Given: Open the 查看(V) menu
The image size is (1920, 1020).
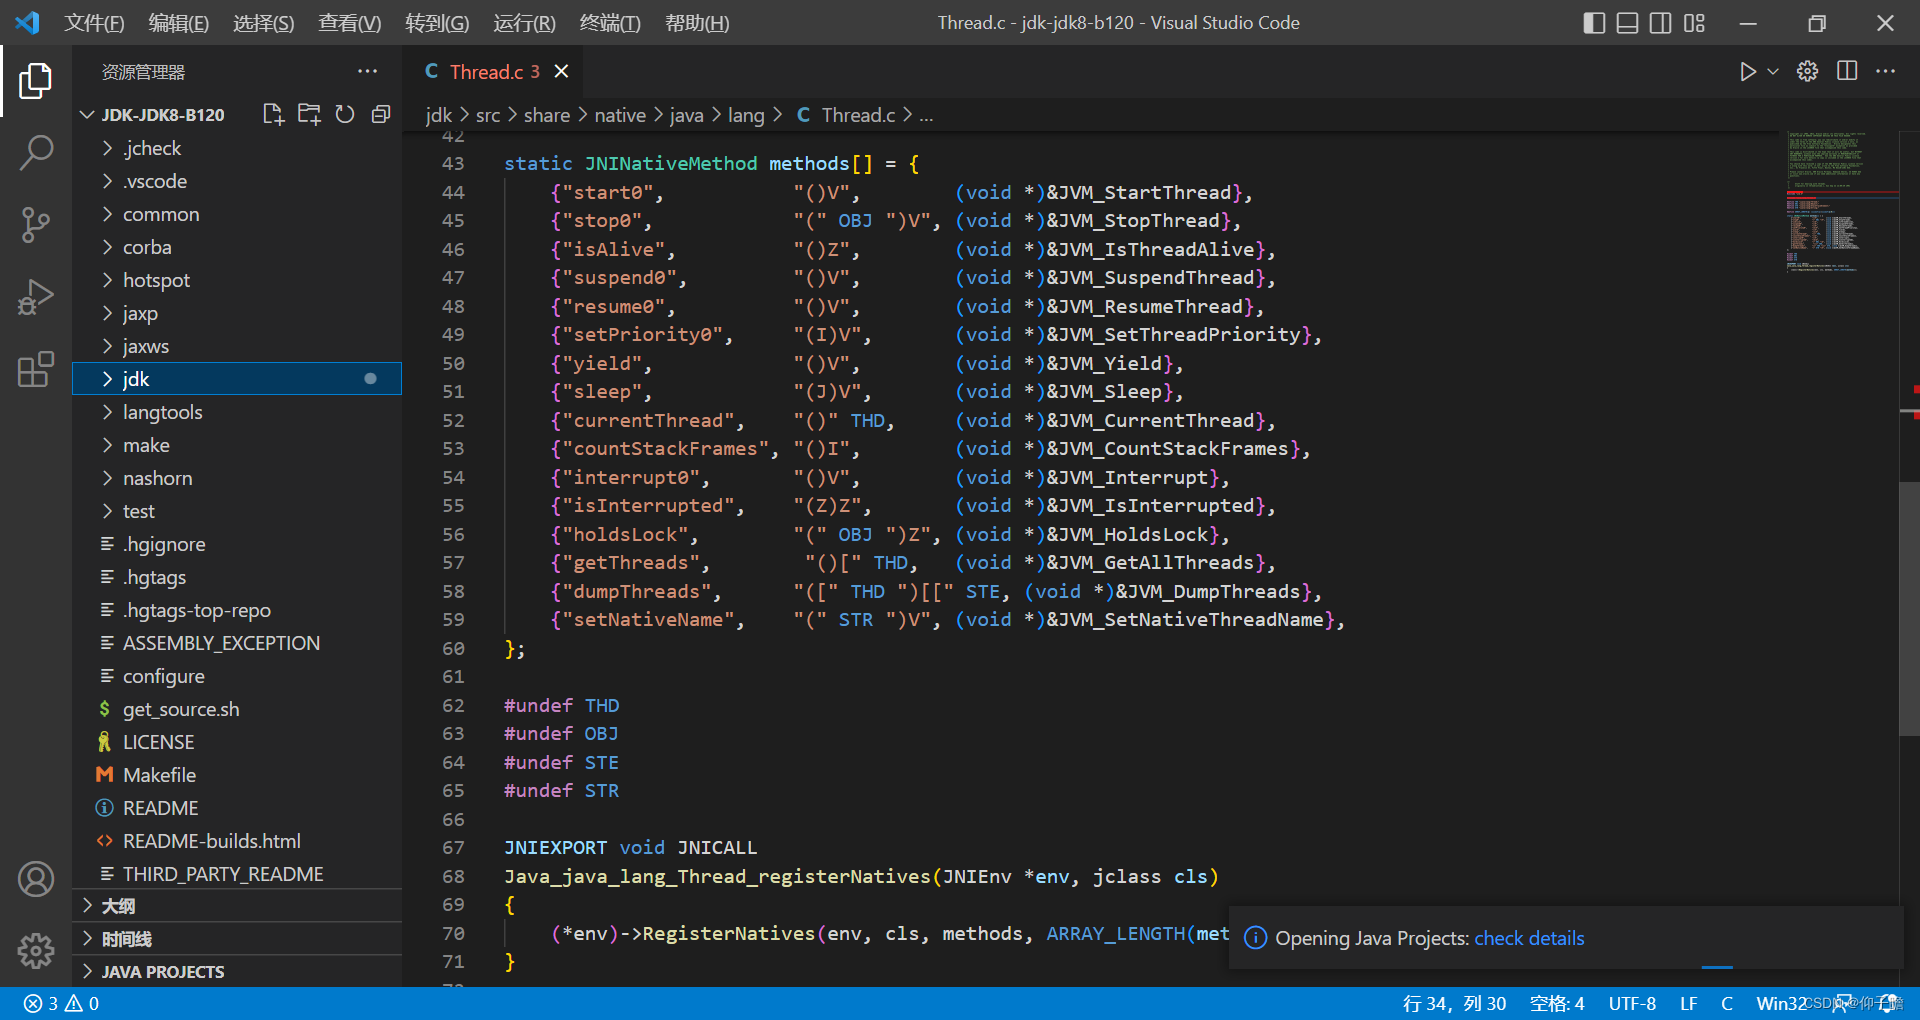Looking at the screenshot, I should (x=350, y=23).
